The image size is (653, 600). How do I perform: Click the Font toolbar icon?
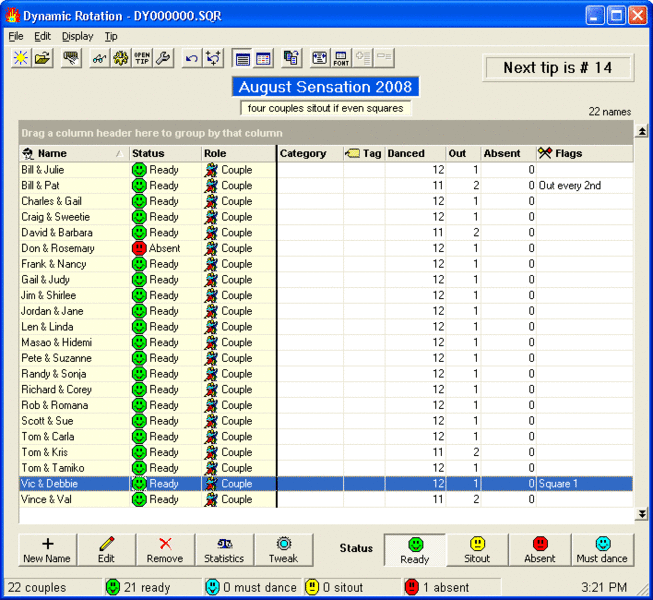341,59
